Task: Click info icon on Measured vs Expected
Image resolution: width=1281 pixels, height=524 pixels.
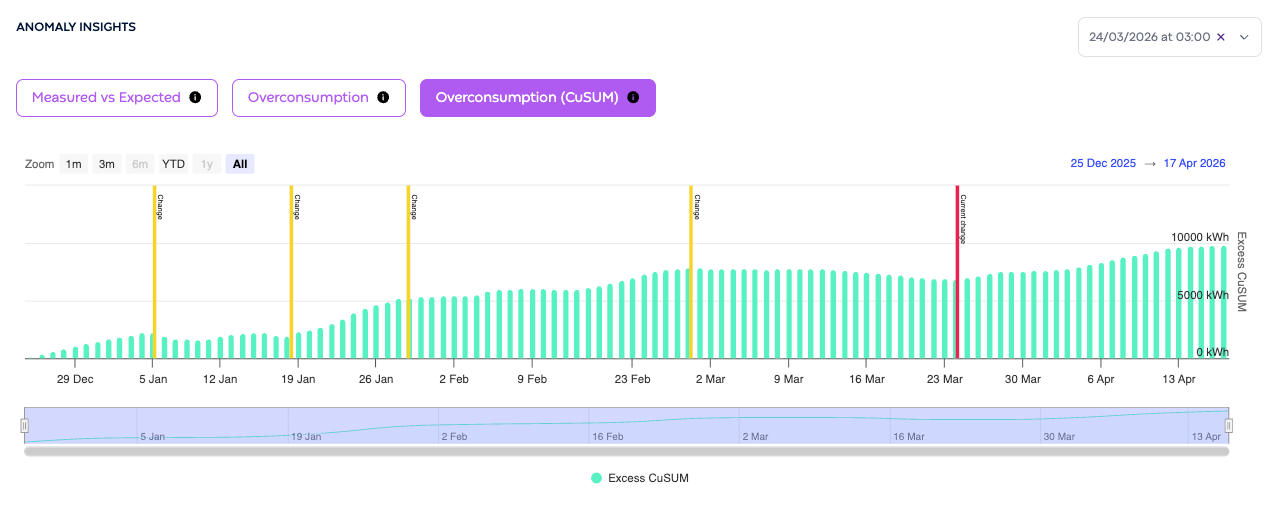Action: point(195,98)
